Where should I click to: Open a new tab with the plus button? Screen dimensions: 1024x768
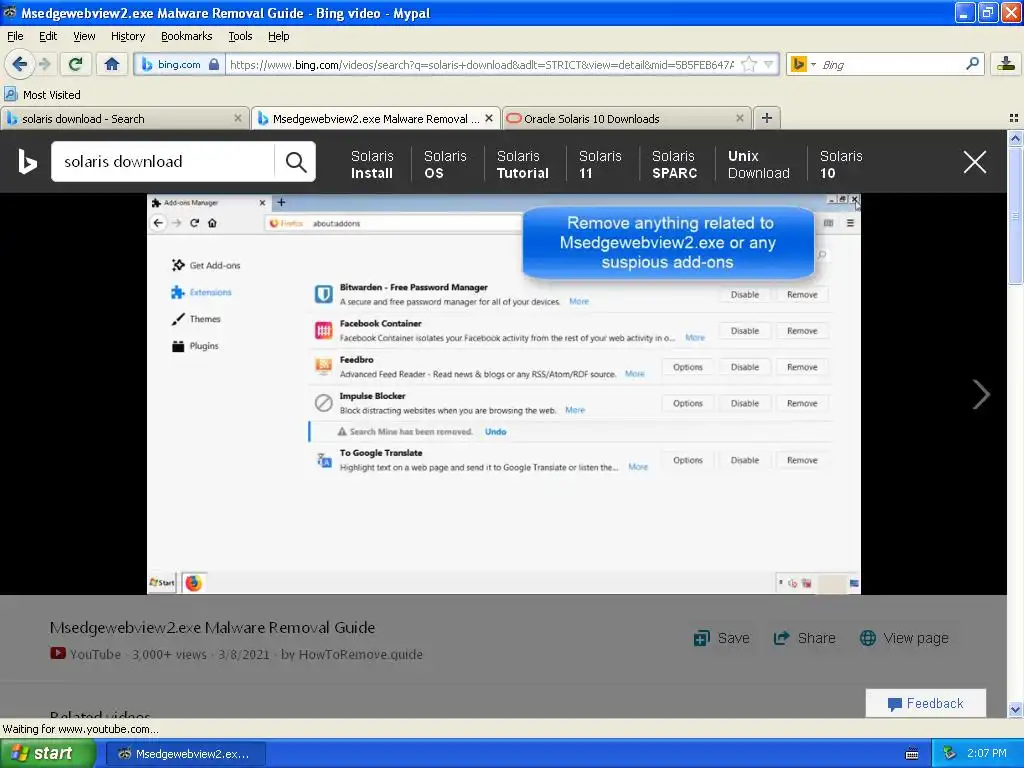click(767, 118)
